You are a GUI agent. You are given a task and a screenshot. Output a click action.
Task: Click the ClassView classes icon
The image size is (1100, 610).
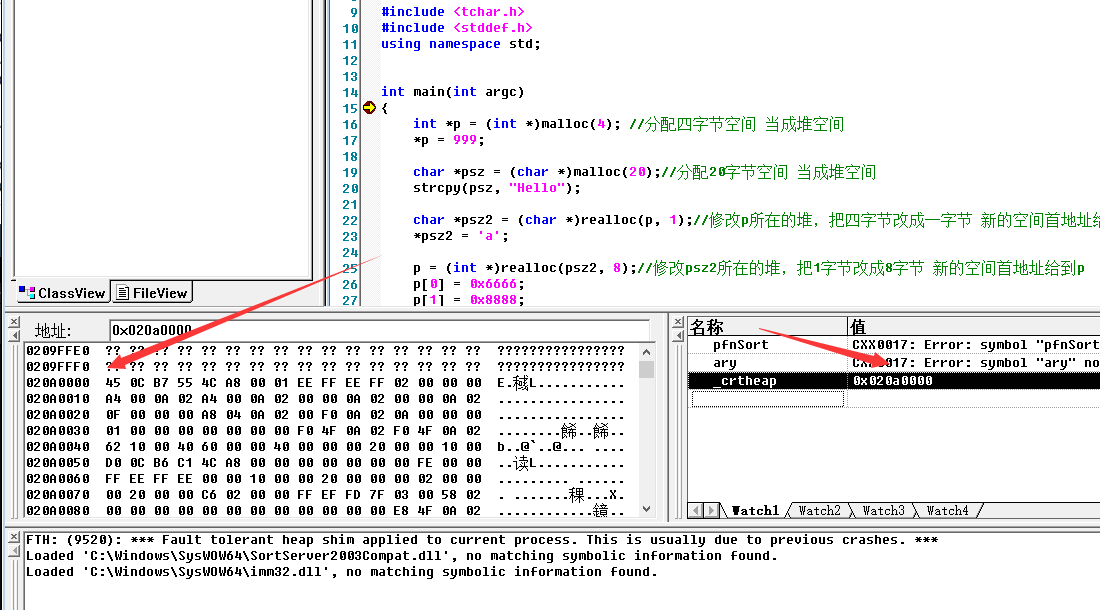point(24,292)
